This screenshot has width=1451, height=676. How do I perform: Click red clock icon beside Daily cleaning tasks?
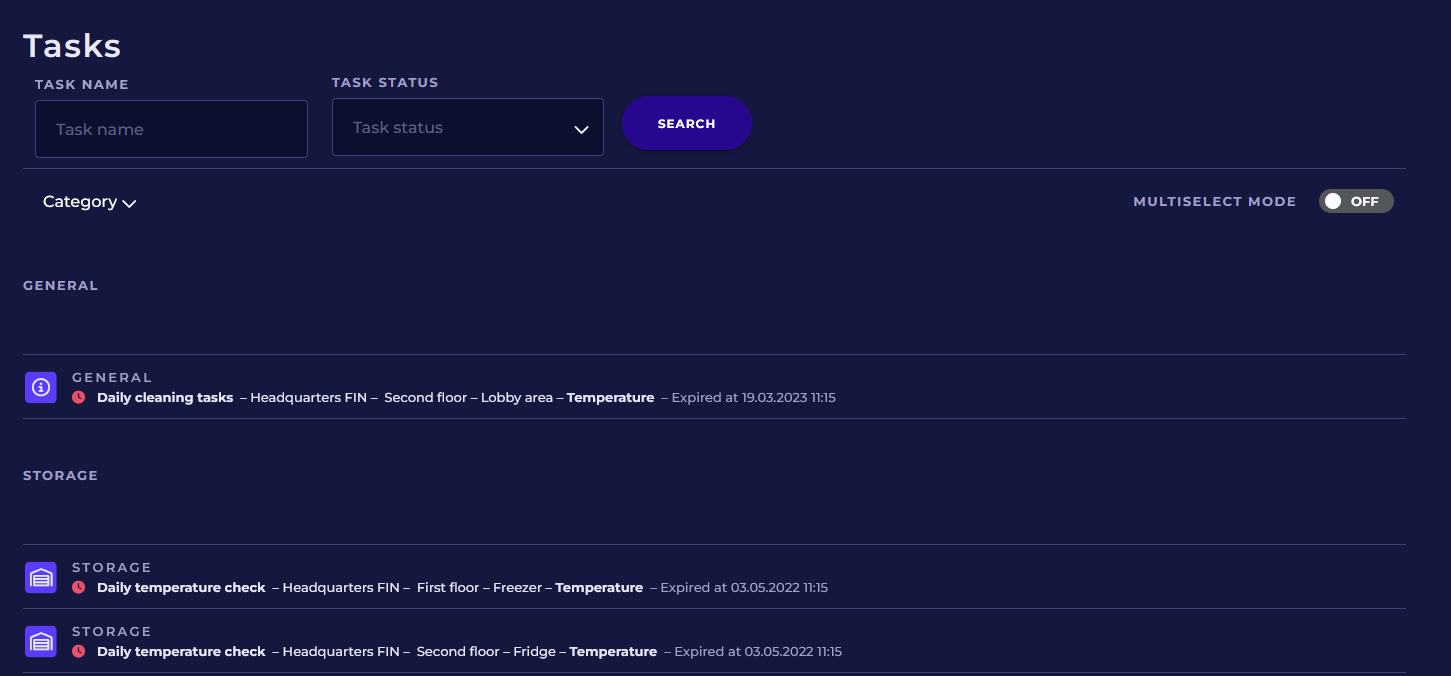coord(79,397)
